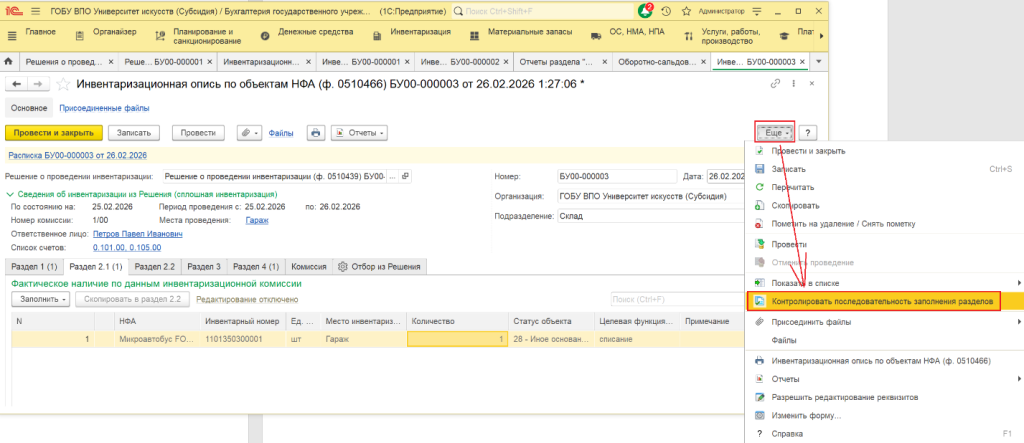
Task: Open the help question mark button
Action: point(809,132)
